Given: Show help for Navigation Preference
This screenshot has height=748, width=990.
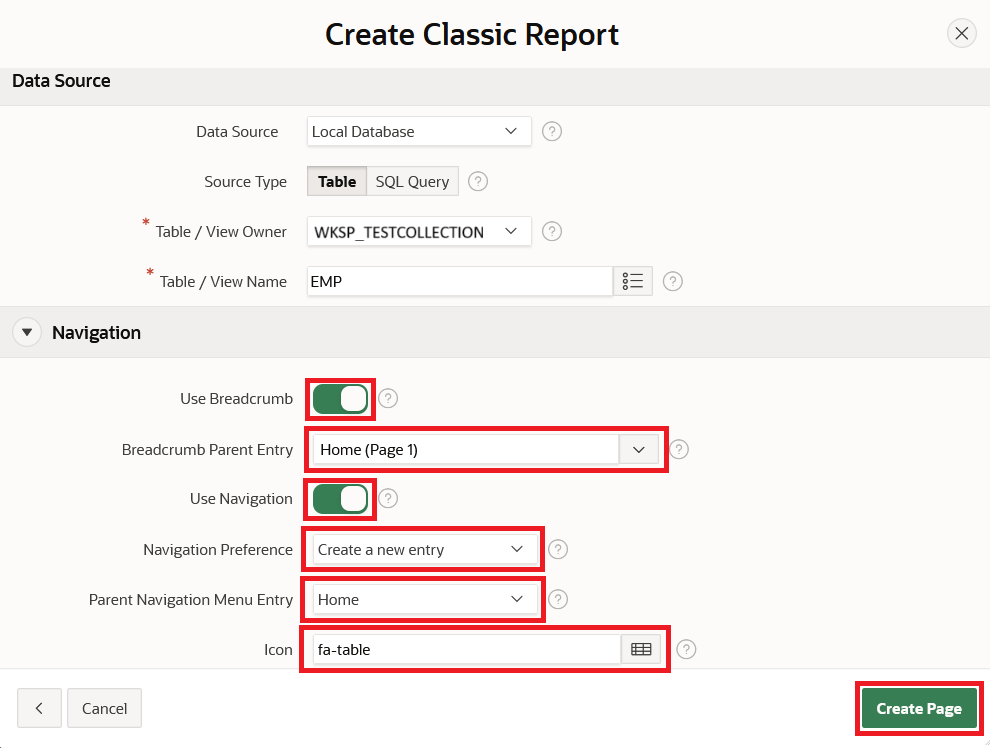Looking at the screenshot, I should click(558, 549).
